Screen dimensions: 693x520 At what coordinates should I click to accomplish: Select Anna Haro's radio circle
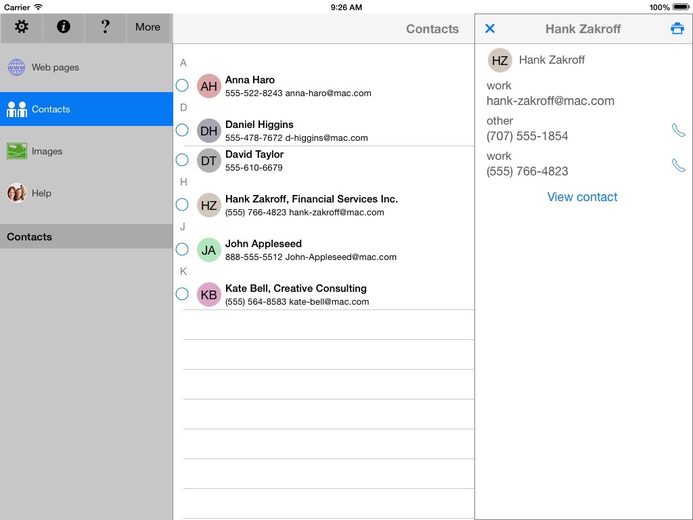pyautogui.click(x=182, y=85)
